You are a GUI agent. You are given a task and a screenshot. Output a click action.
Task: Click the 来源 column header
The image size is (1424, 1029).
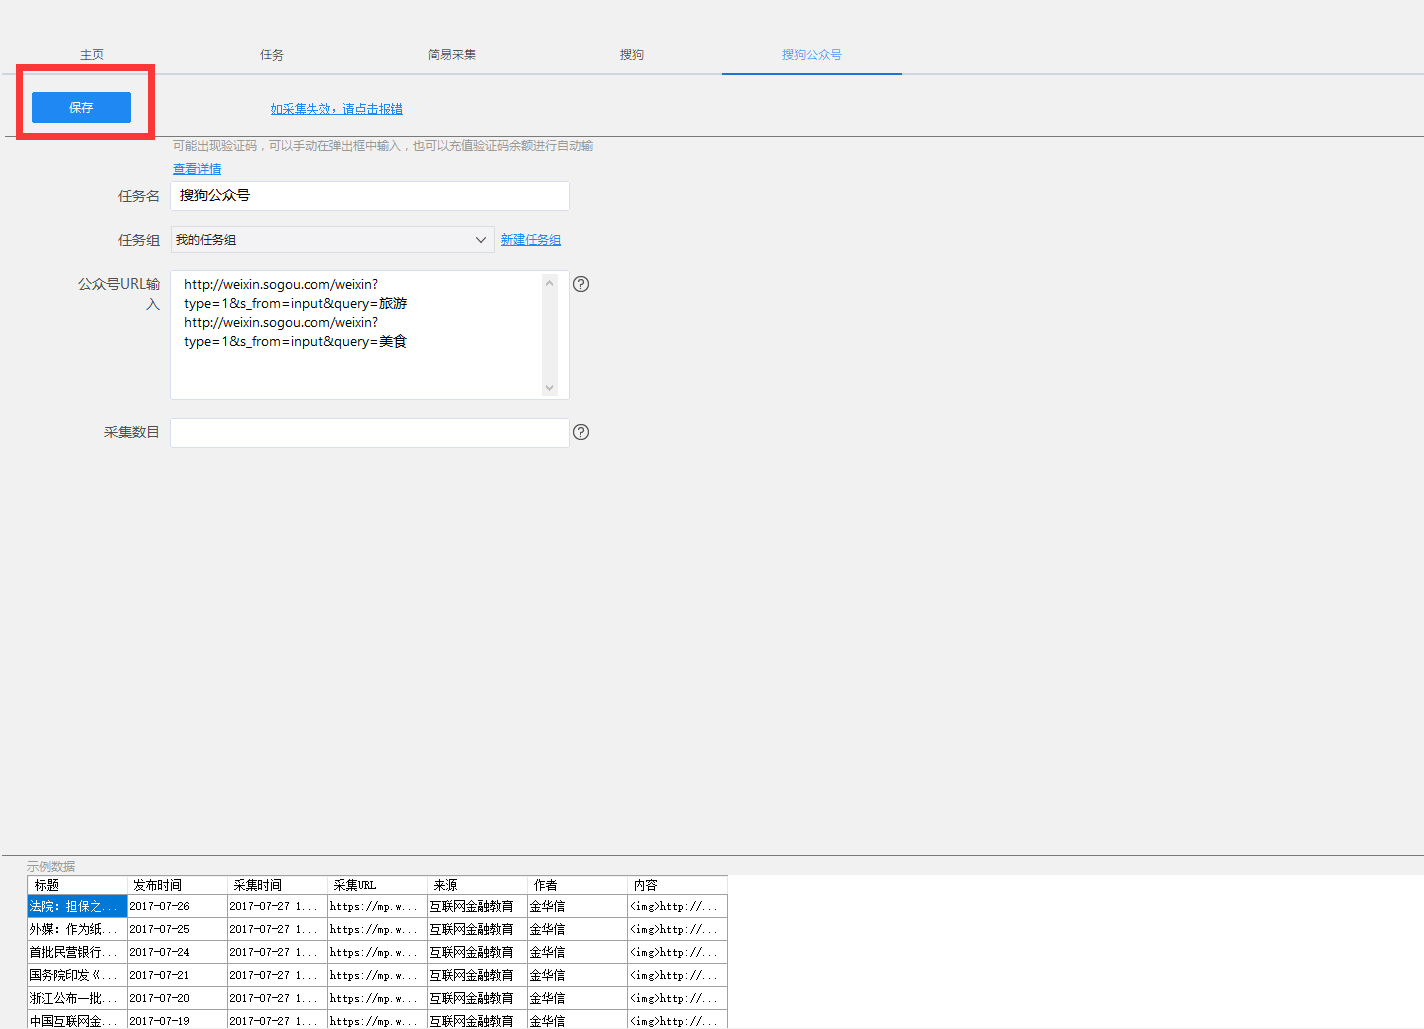[x=478, y=885]
